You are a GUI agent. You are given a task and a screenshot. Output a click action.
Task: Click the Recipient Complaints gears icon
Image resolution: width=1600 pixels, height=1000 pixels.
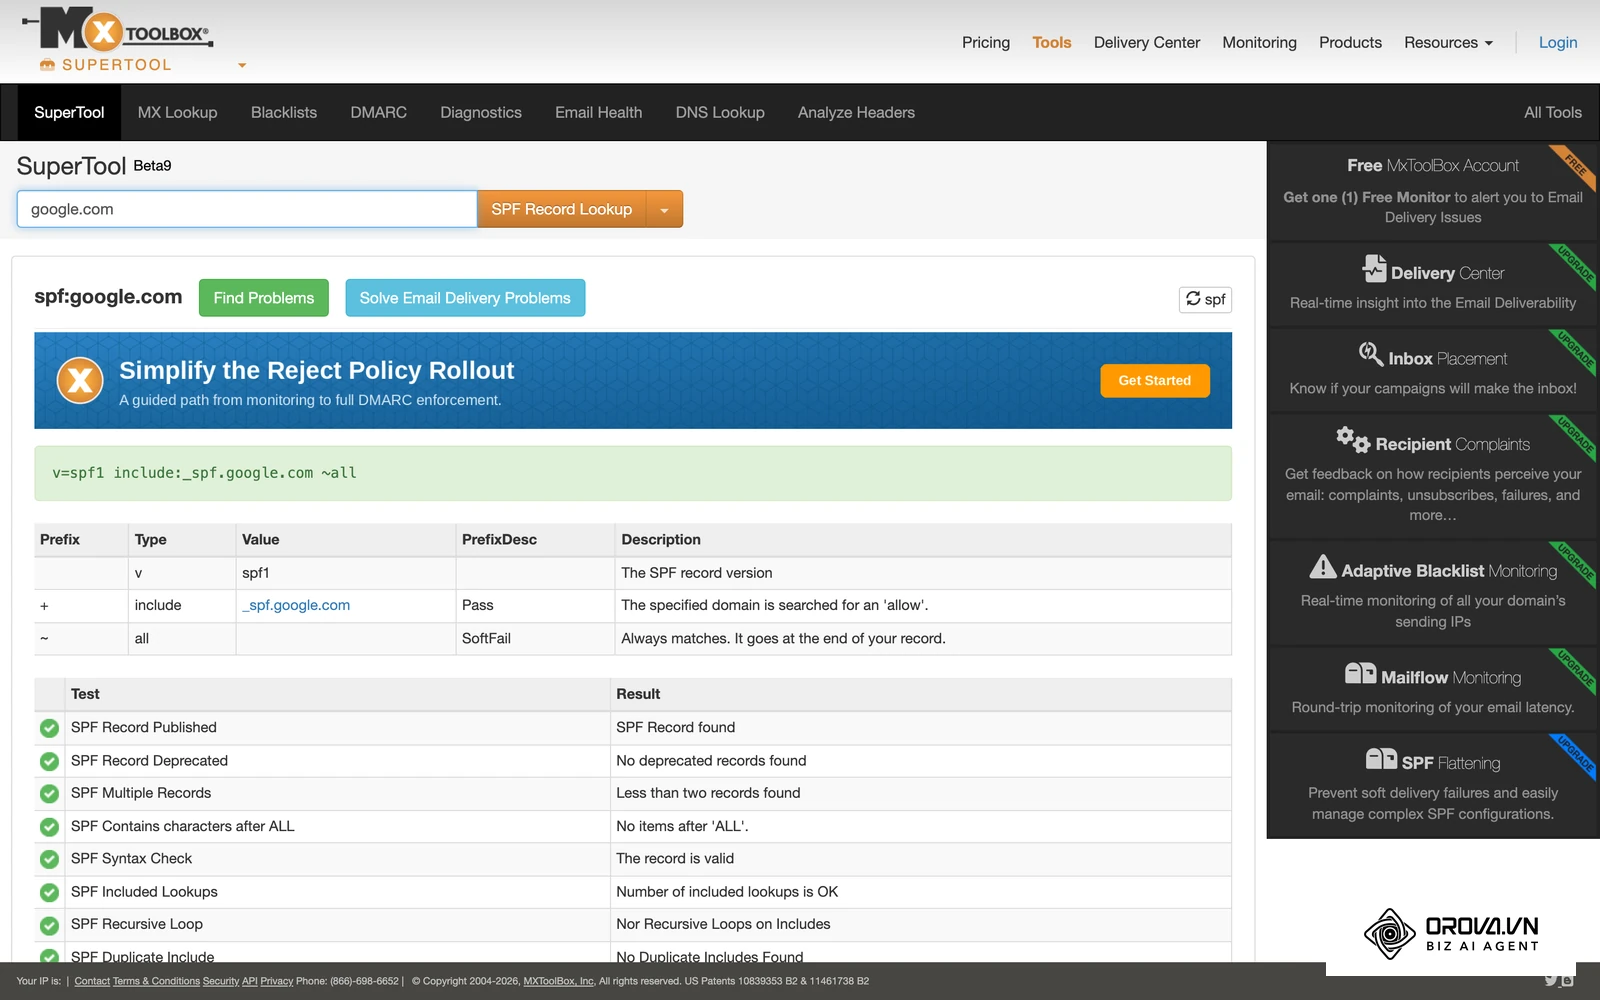tap(1353, 439)
